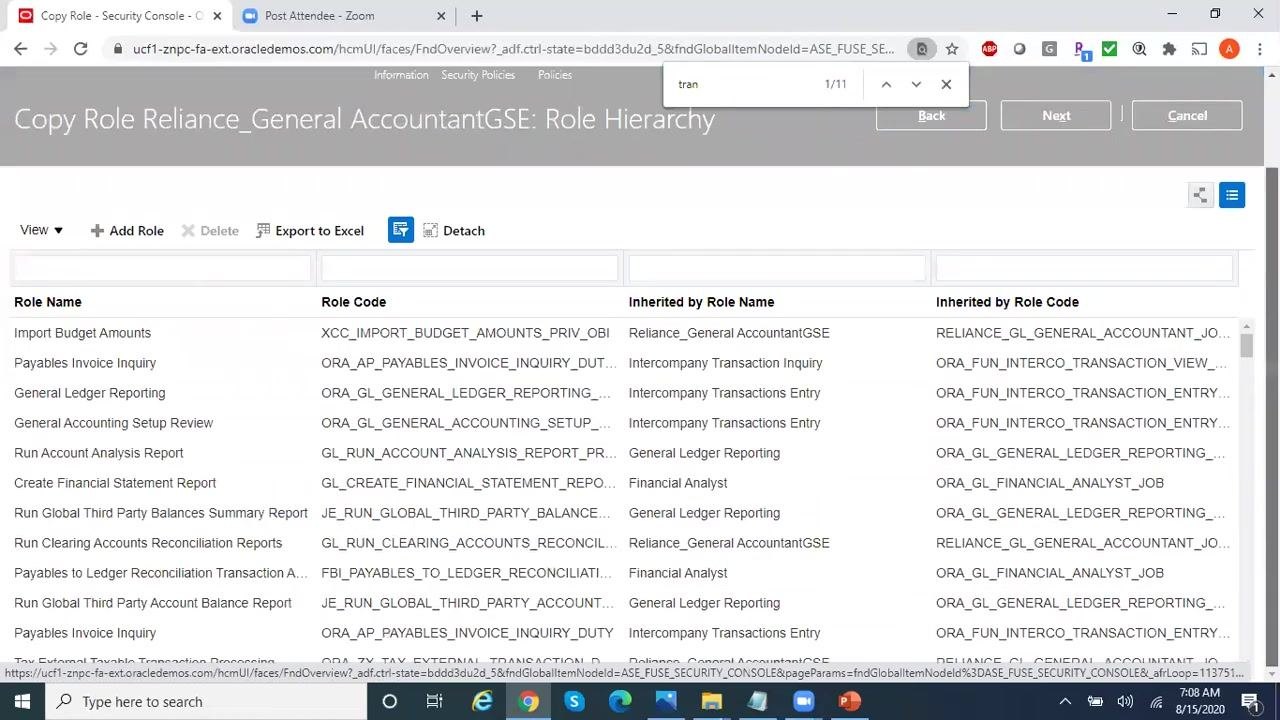Close the find-in-page bar
This screenshot has width=1280, height=720.
click(946, 84)
